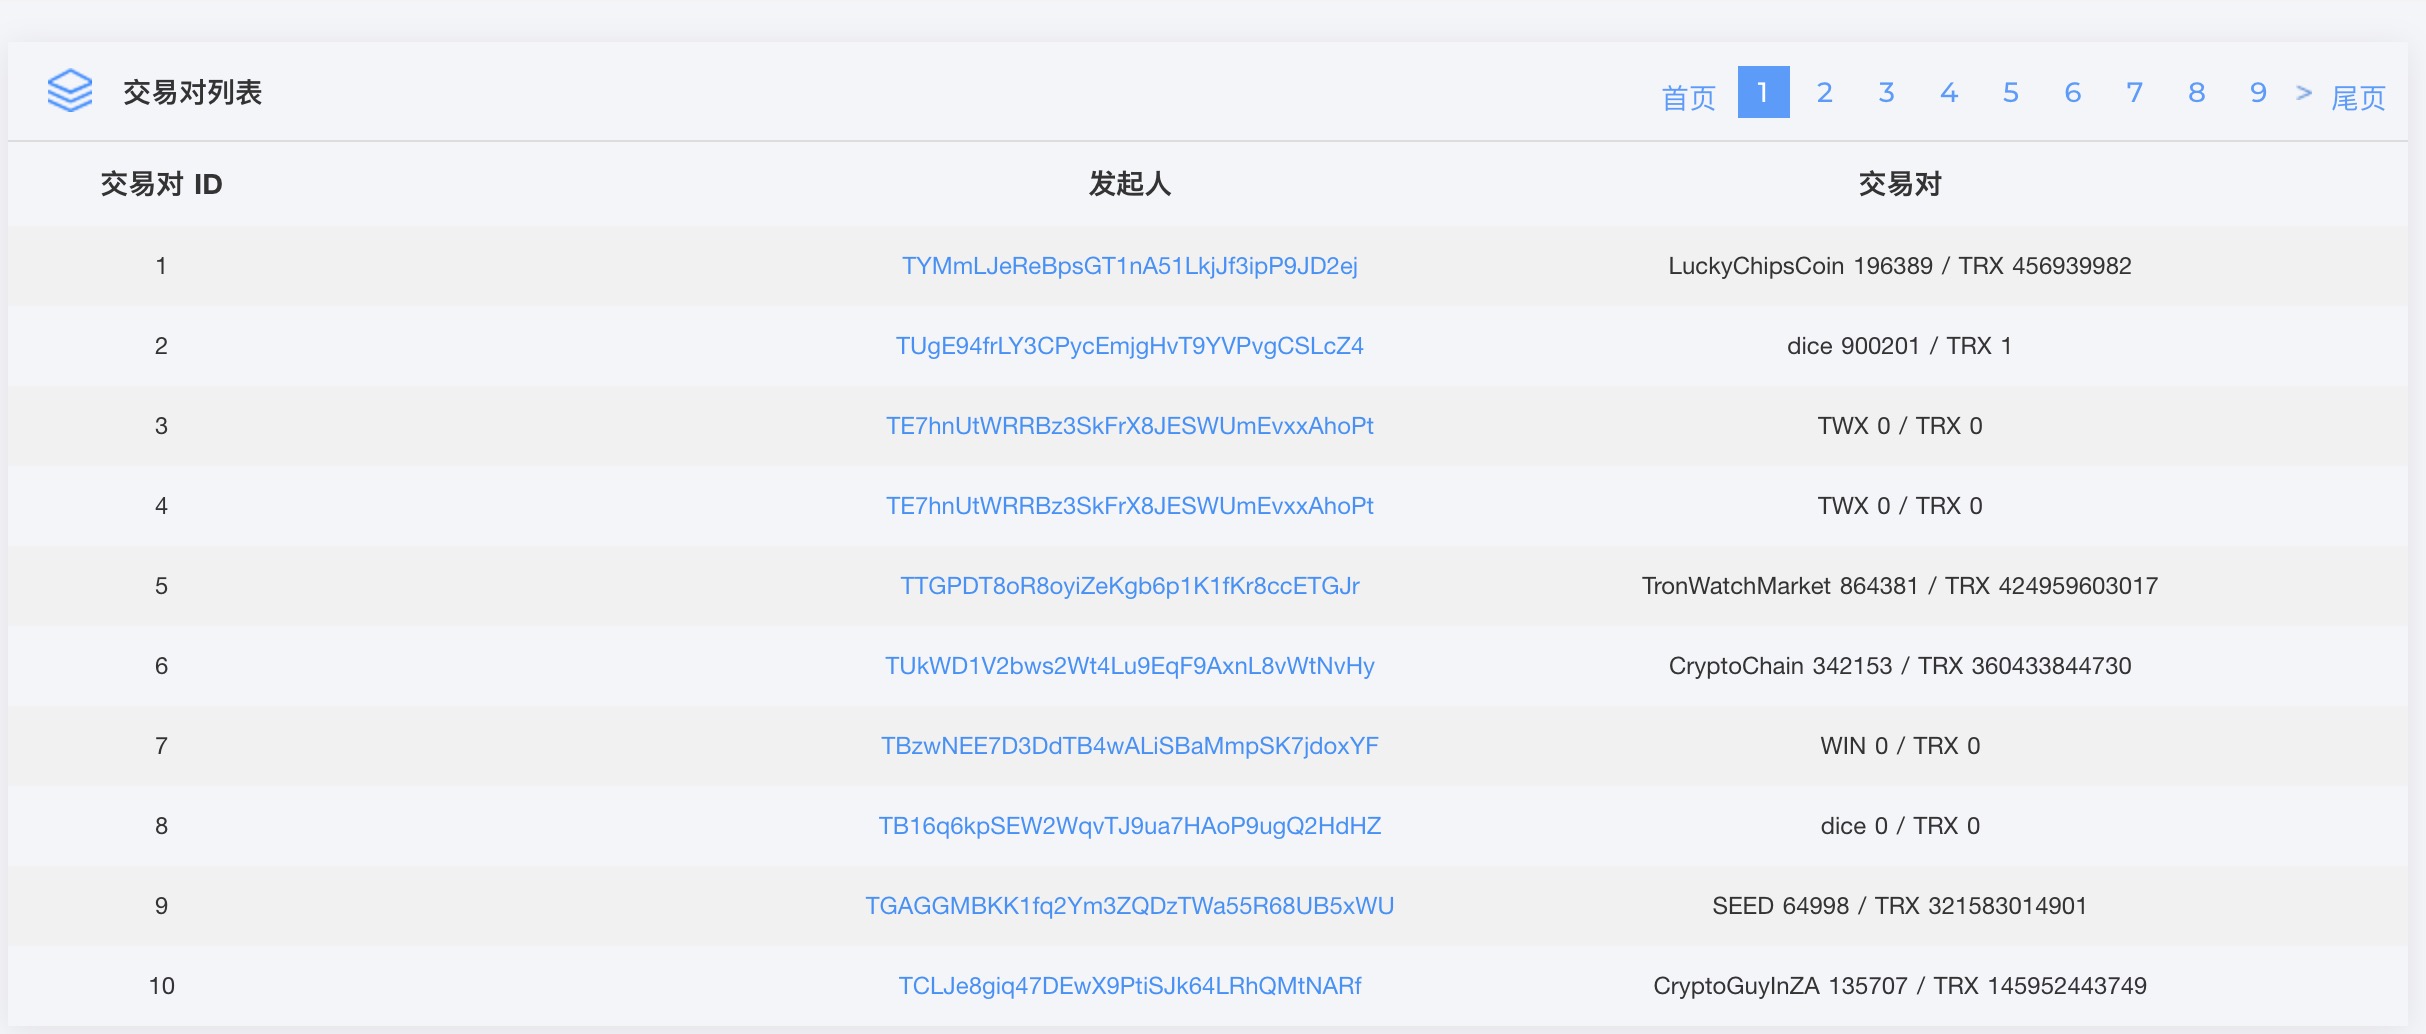The image size is (2426, 1034).
Task: Open address TB16q6kpSEW2WqvTJ9ua7HAoP9ugQ2HdHZ
Action: coord(1130,826)
